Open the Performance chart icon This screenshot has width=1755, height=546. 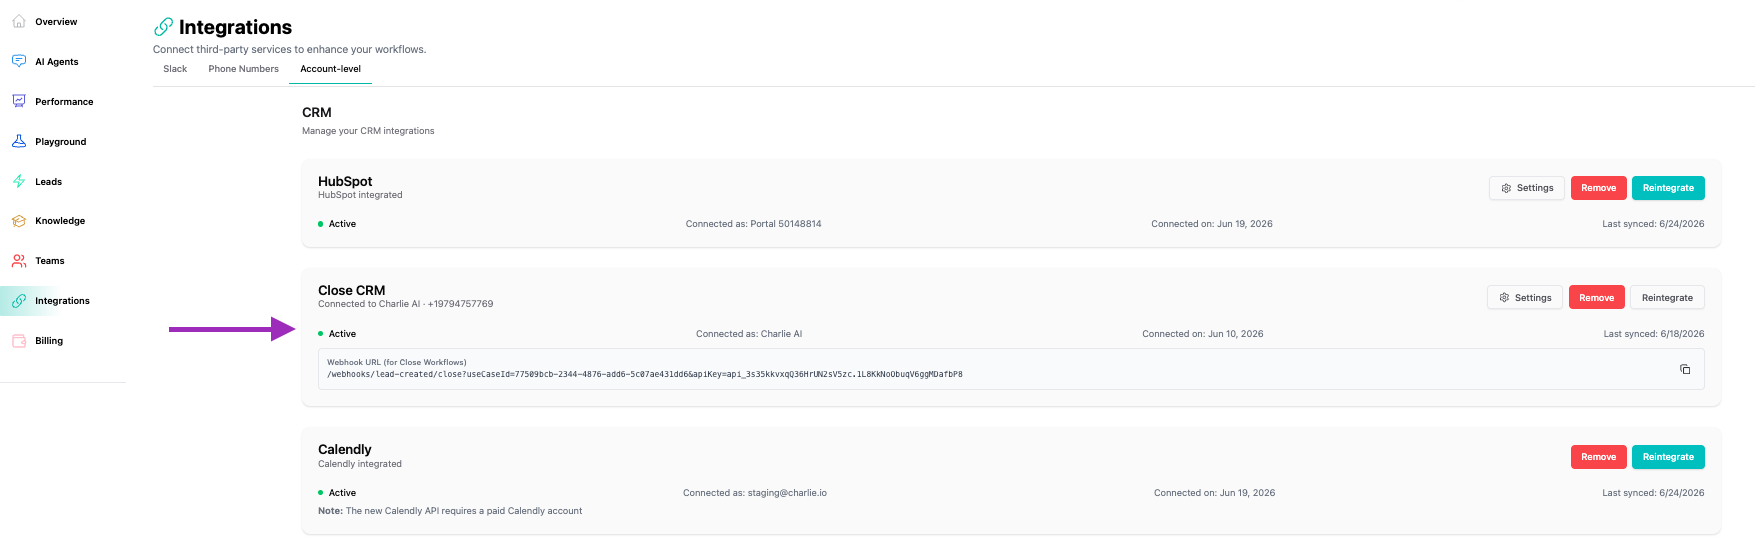point(19,101)
